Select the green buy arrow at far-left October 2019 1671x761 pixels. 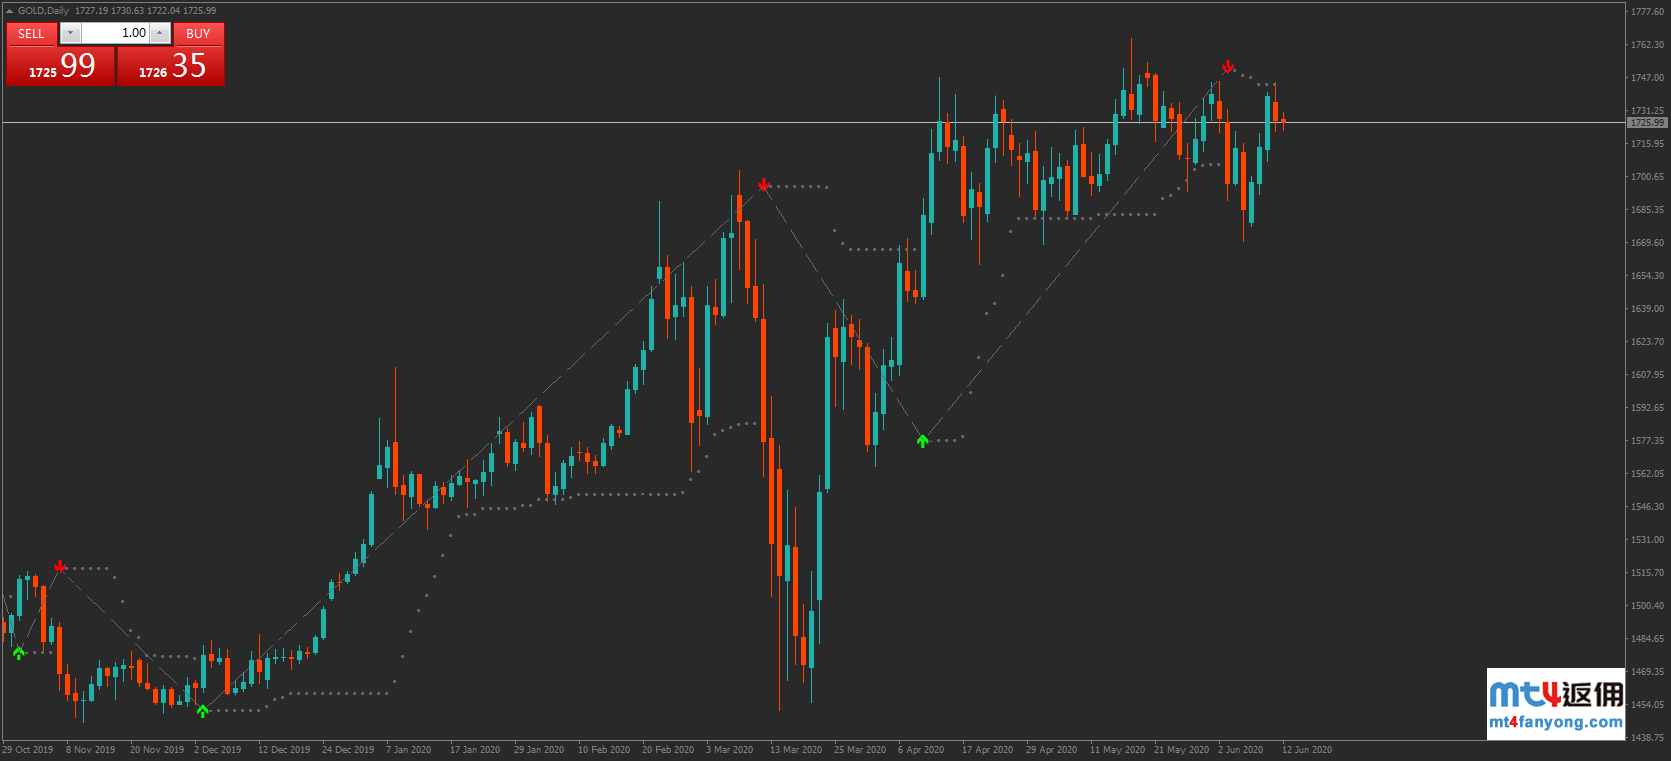coord(19,653)
